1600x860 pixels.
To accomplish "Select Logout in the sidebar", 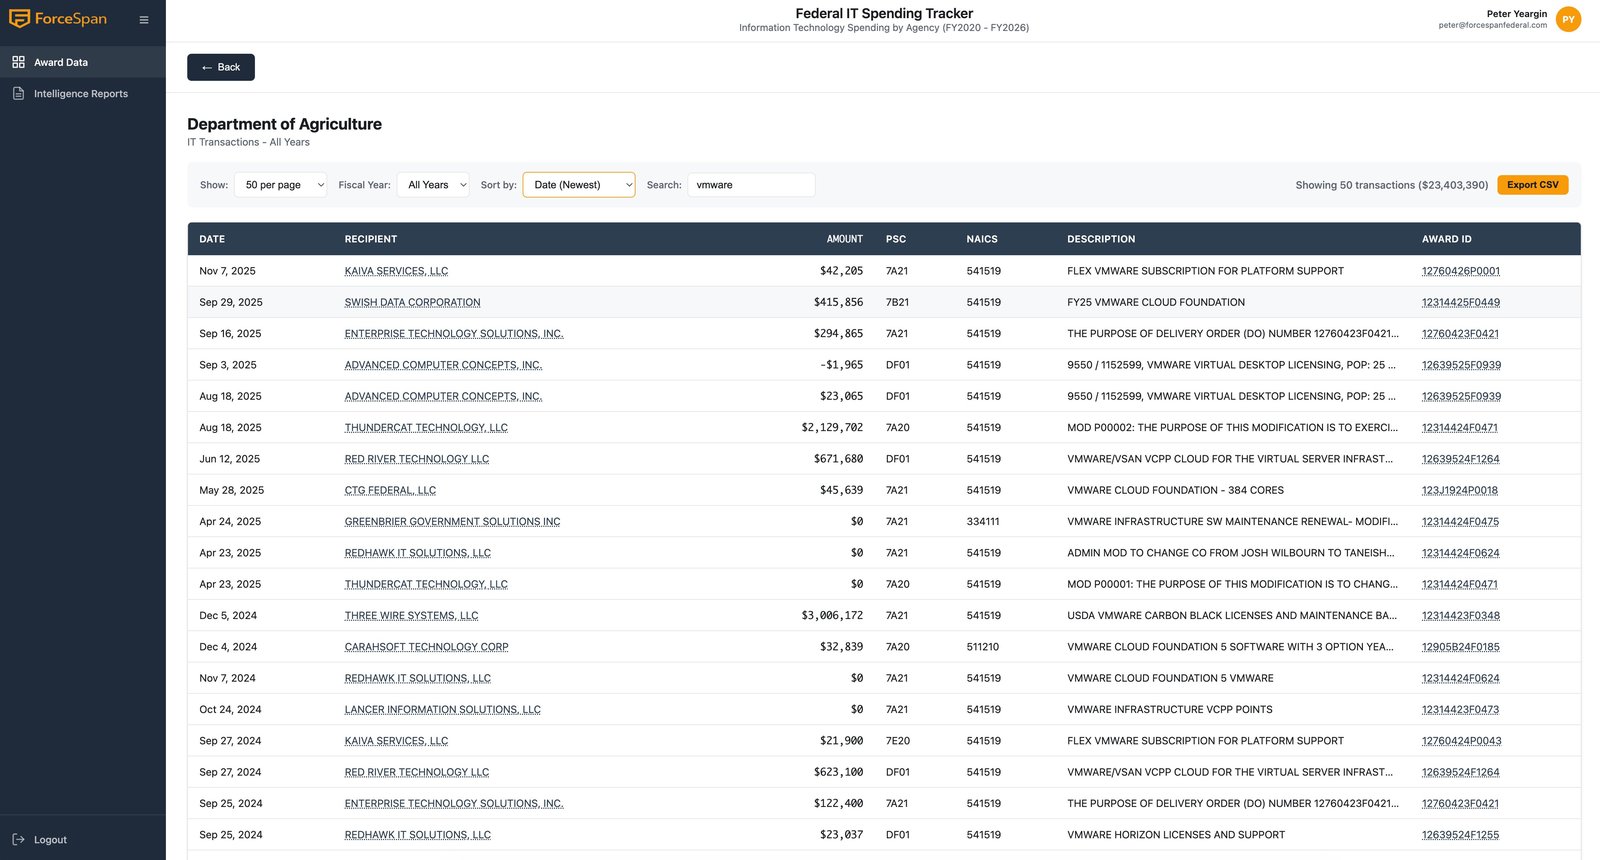I will pyautogui.click(x=50, y=839).
